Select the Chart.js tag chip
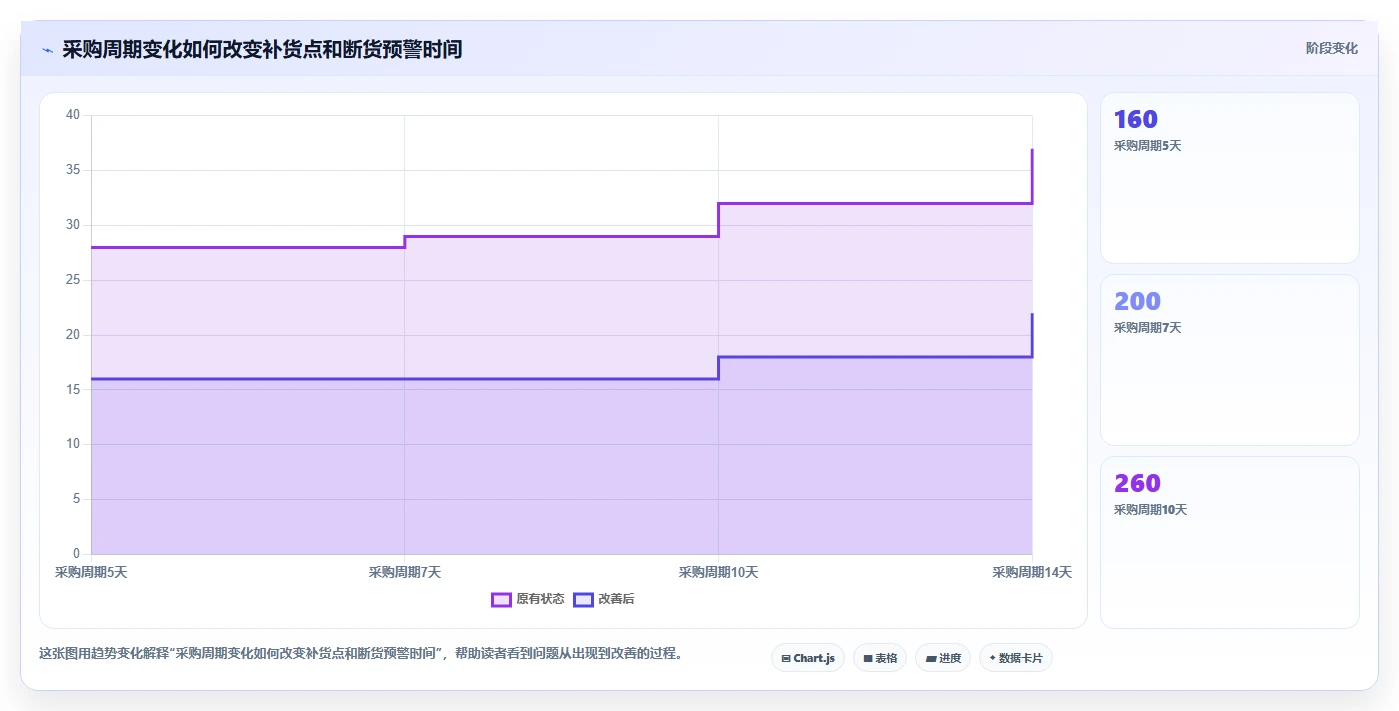Viewport: 1399px width, 711px height. (x=808, y=658)
